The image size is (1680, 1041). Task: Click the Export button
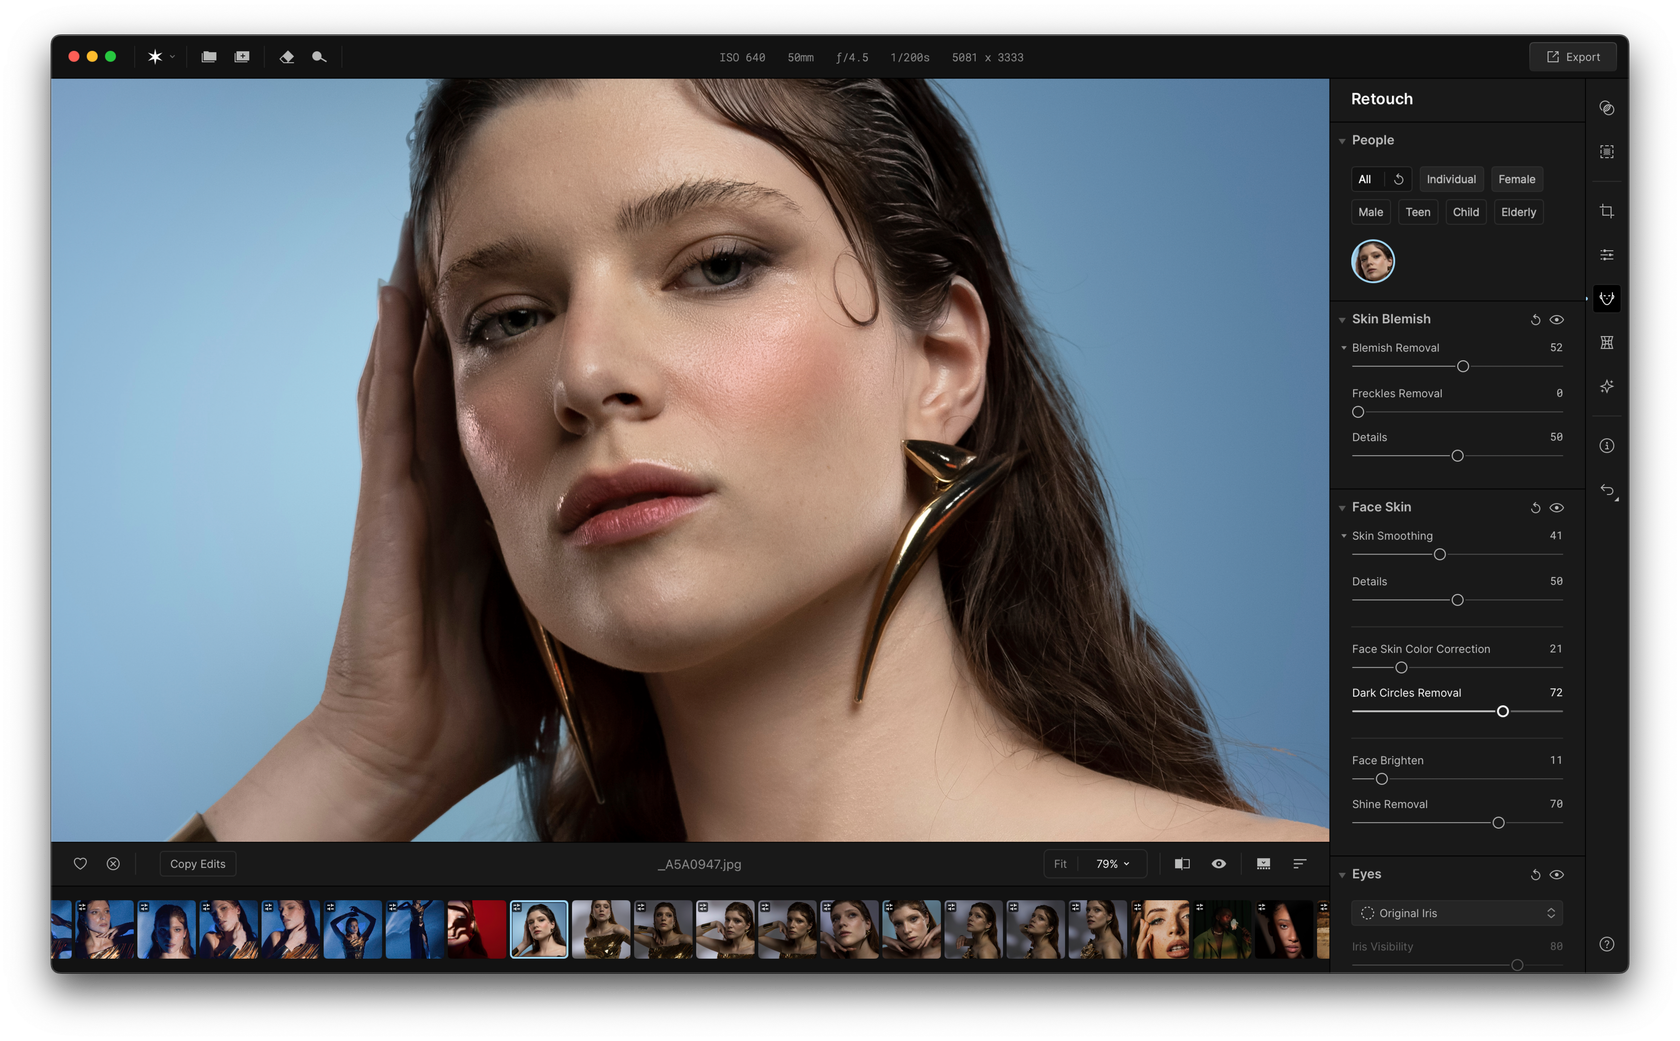(1573, 56)
